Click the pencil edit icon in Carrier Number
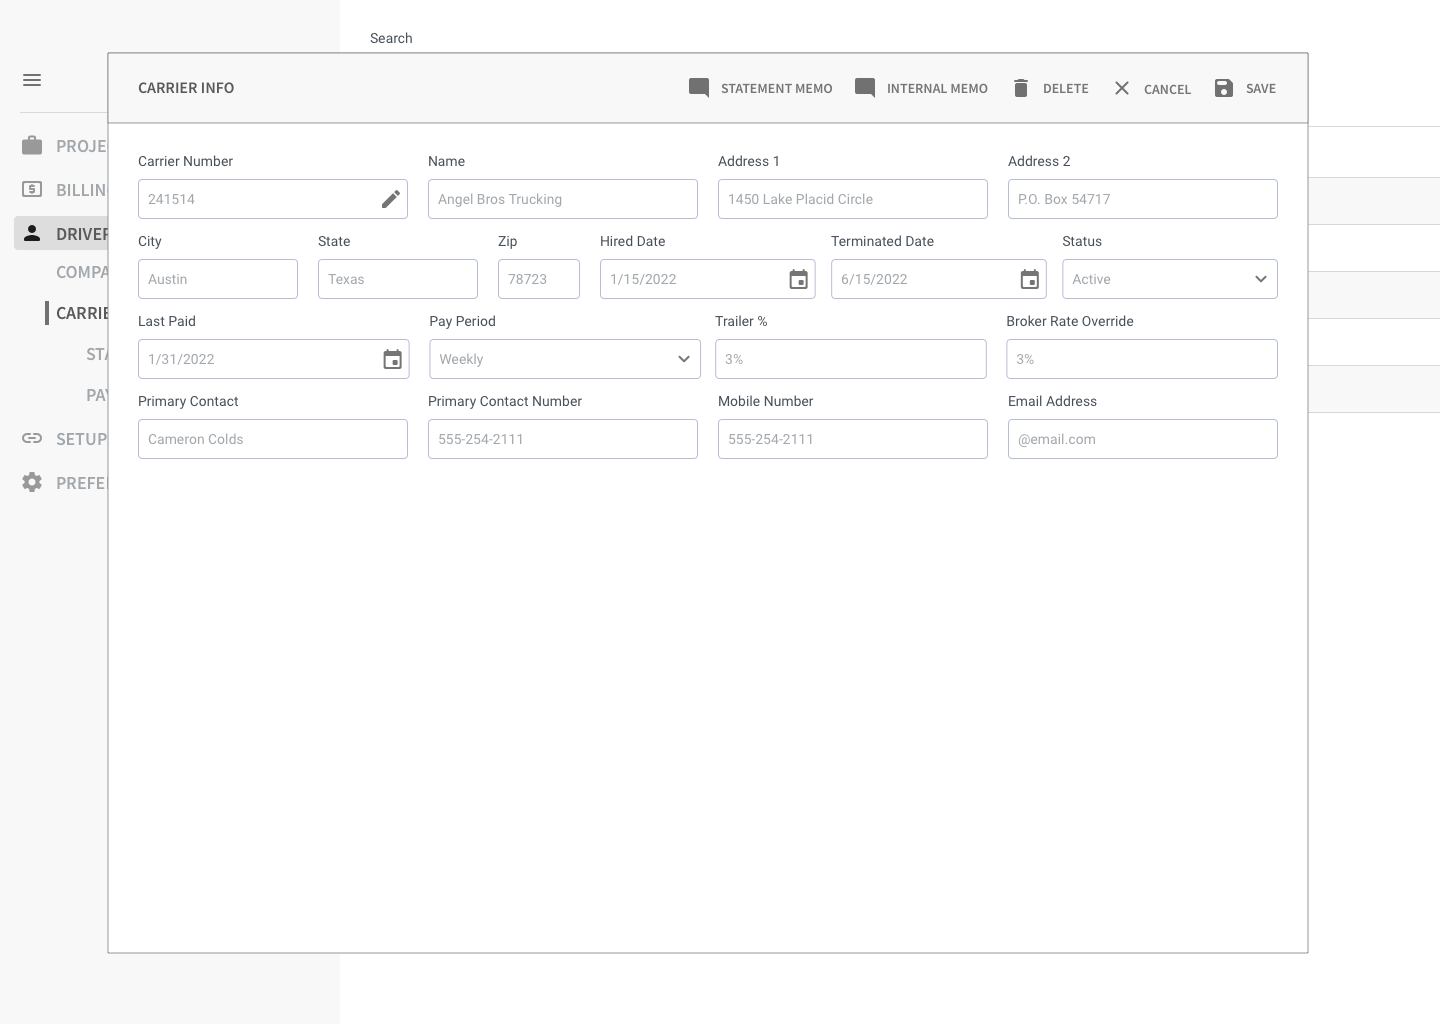 (x=391, y=199)
